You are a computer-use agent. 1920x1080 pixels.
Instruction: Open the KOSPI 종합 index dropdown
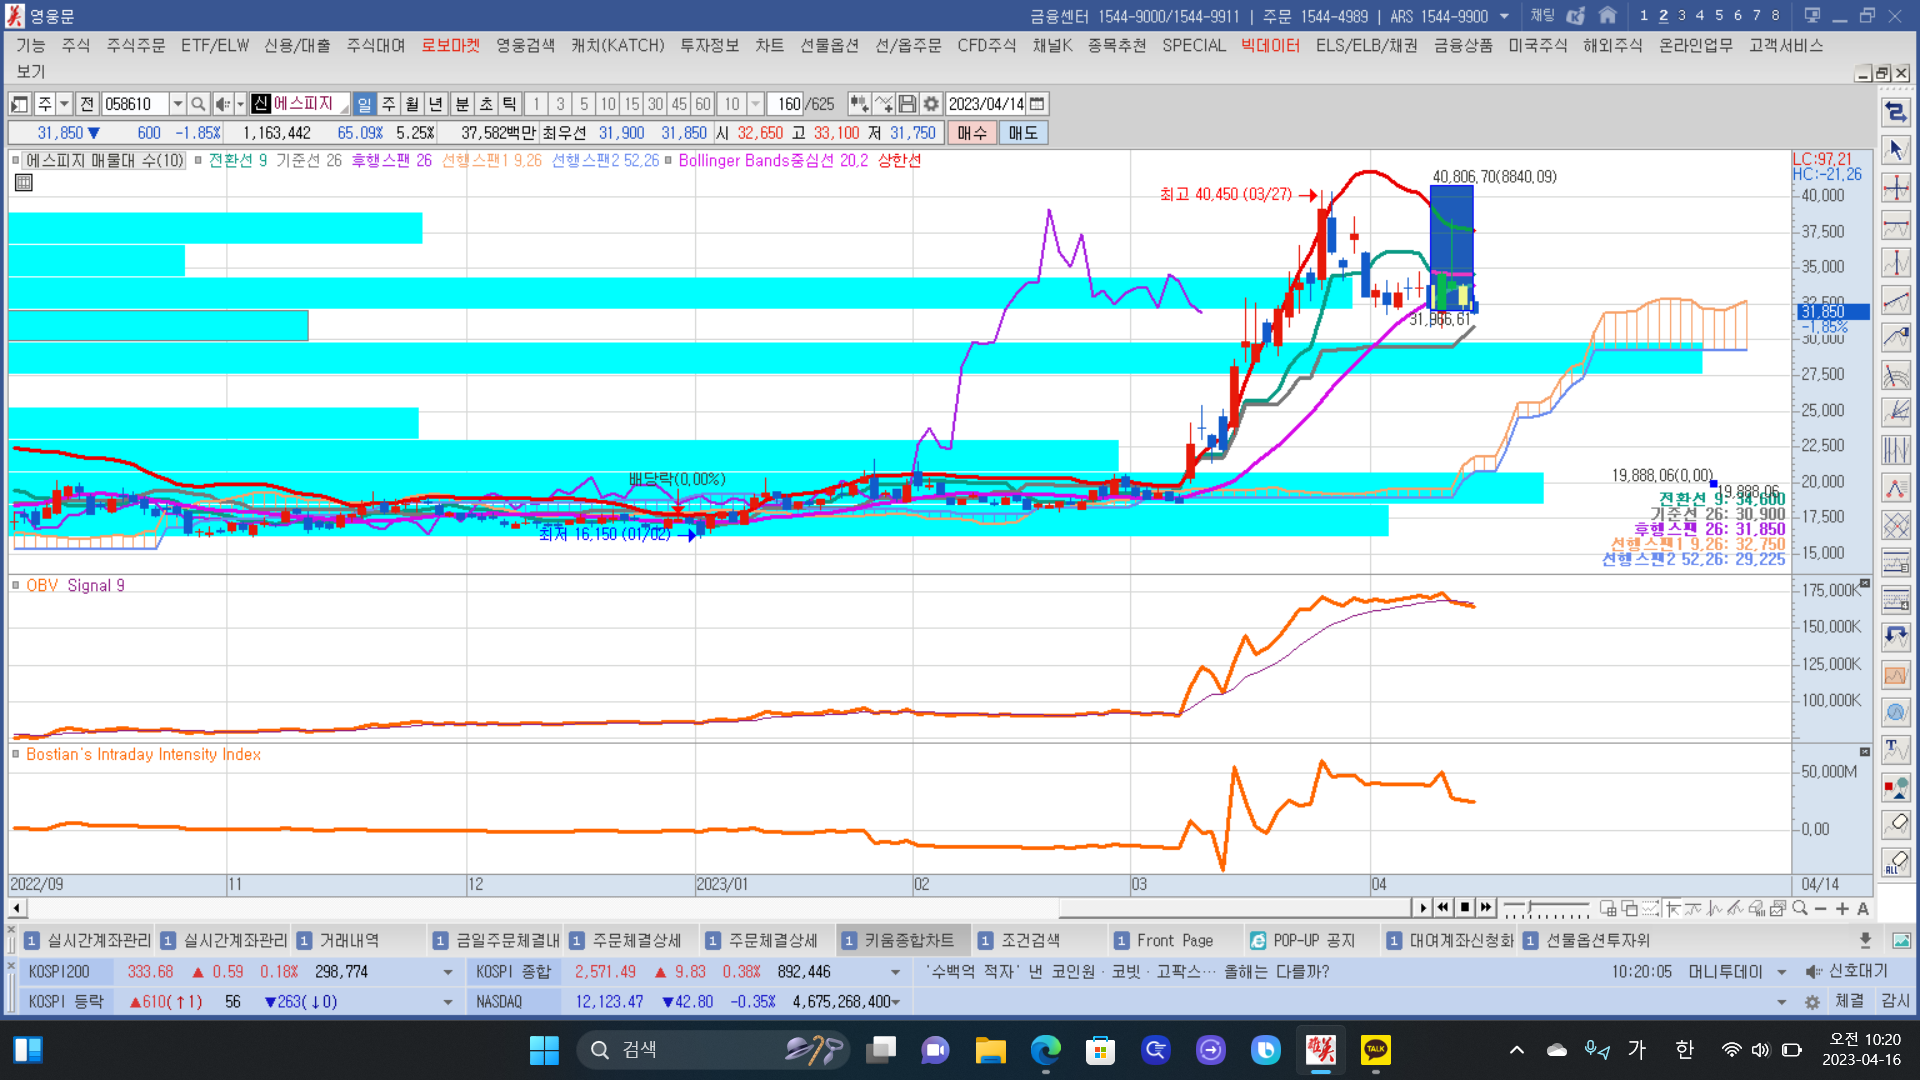pyautogui.click(x=895, y=972)
